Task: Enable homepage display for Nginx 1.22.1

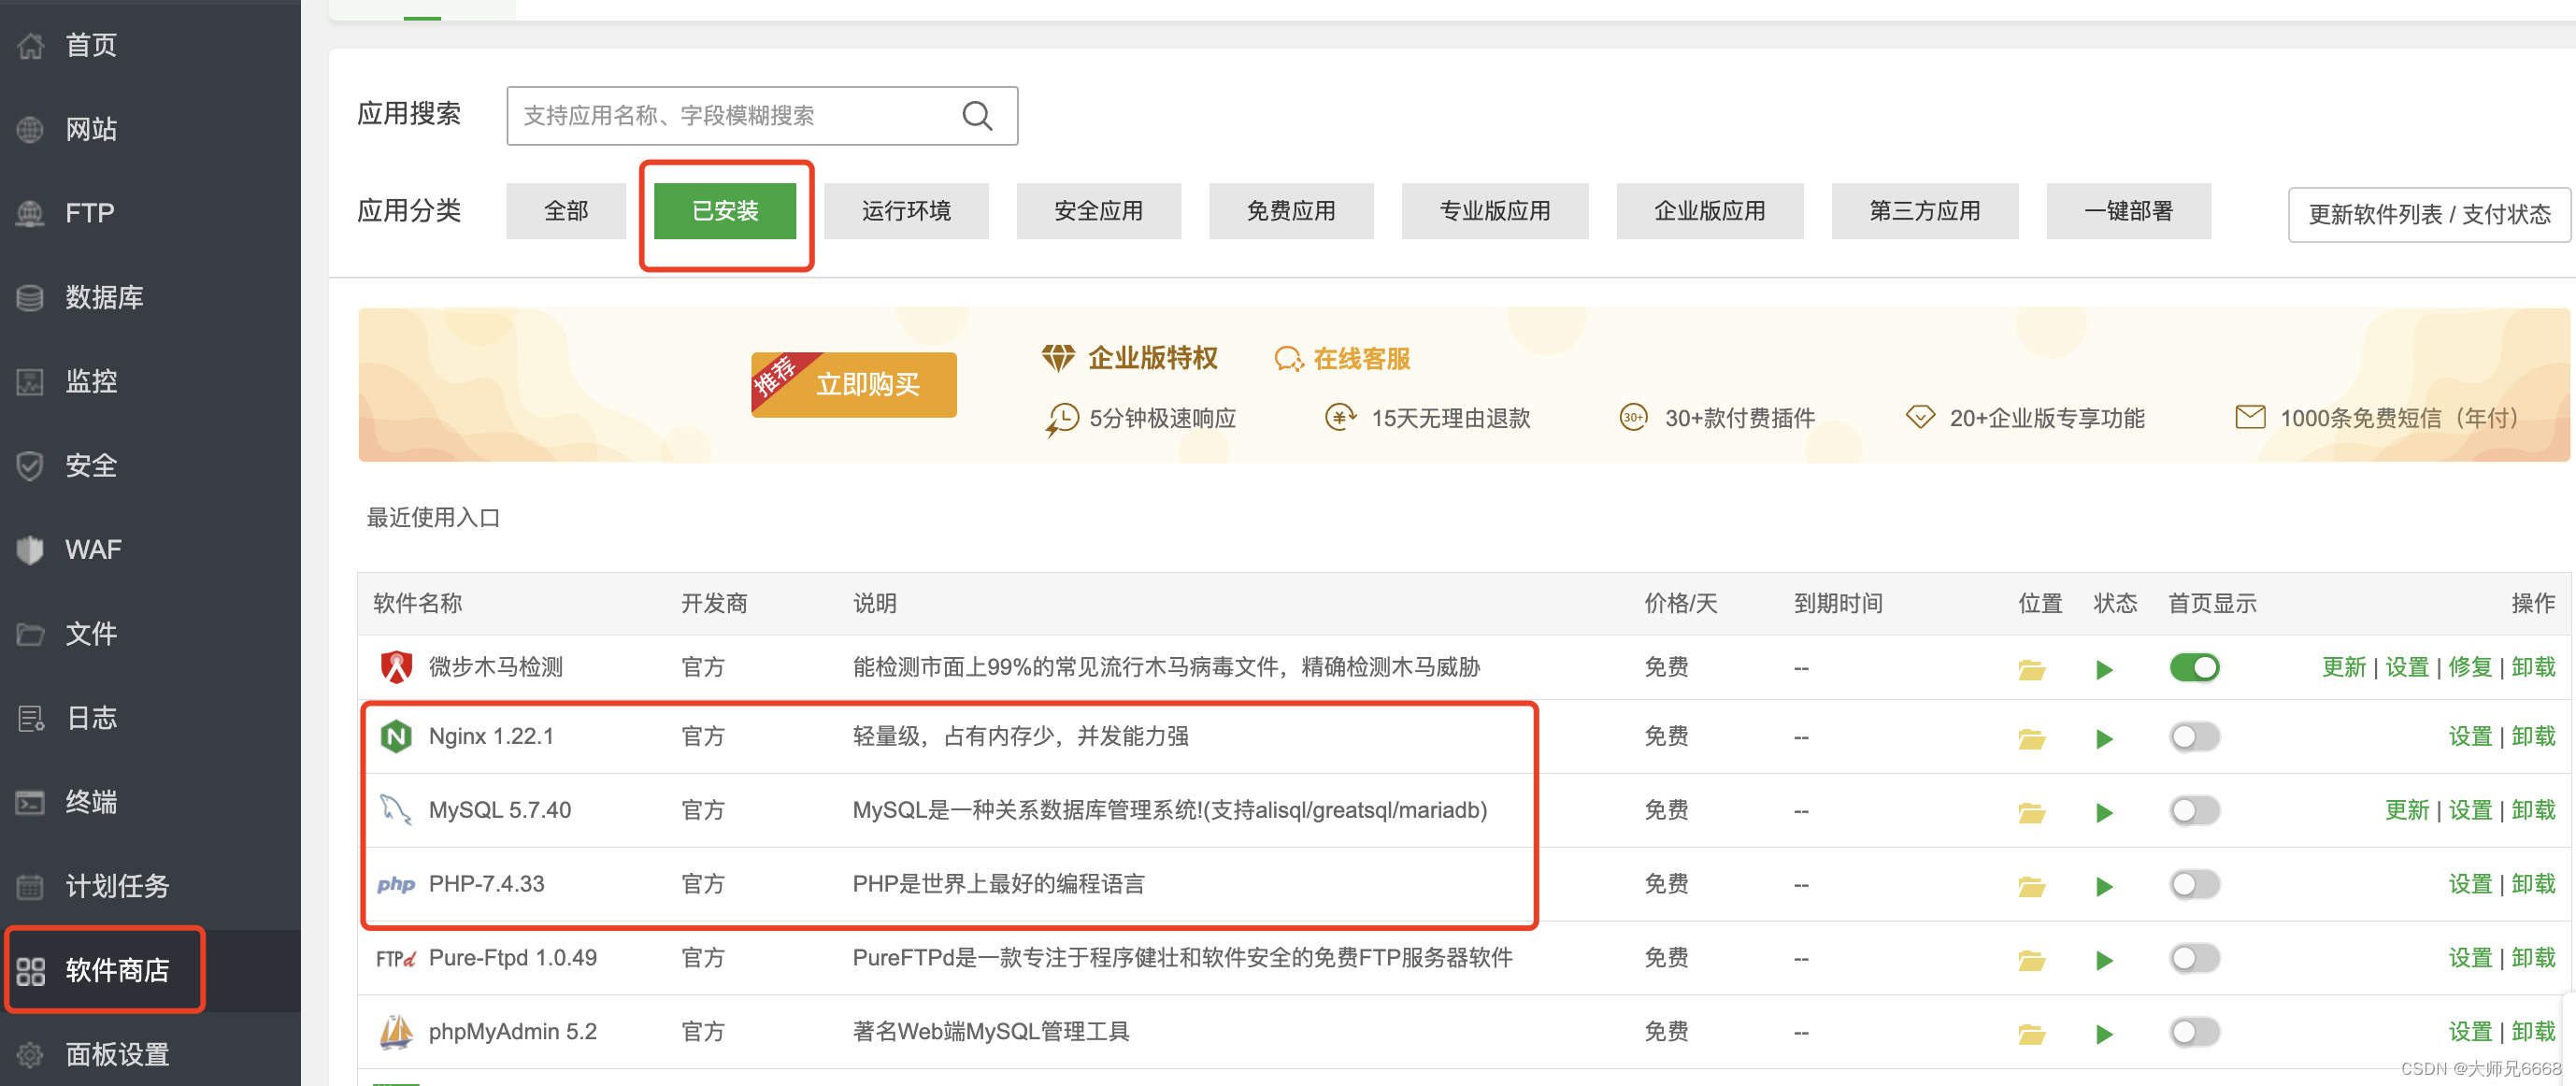Action: tap(2194, 736)
